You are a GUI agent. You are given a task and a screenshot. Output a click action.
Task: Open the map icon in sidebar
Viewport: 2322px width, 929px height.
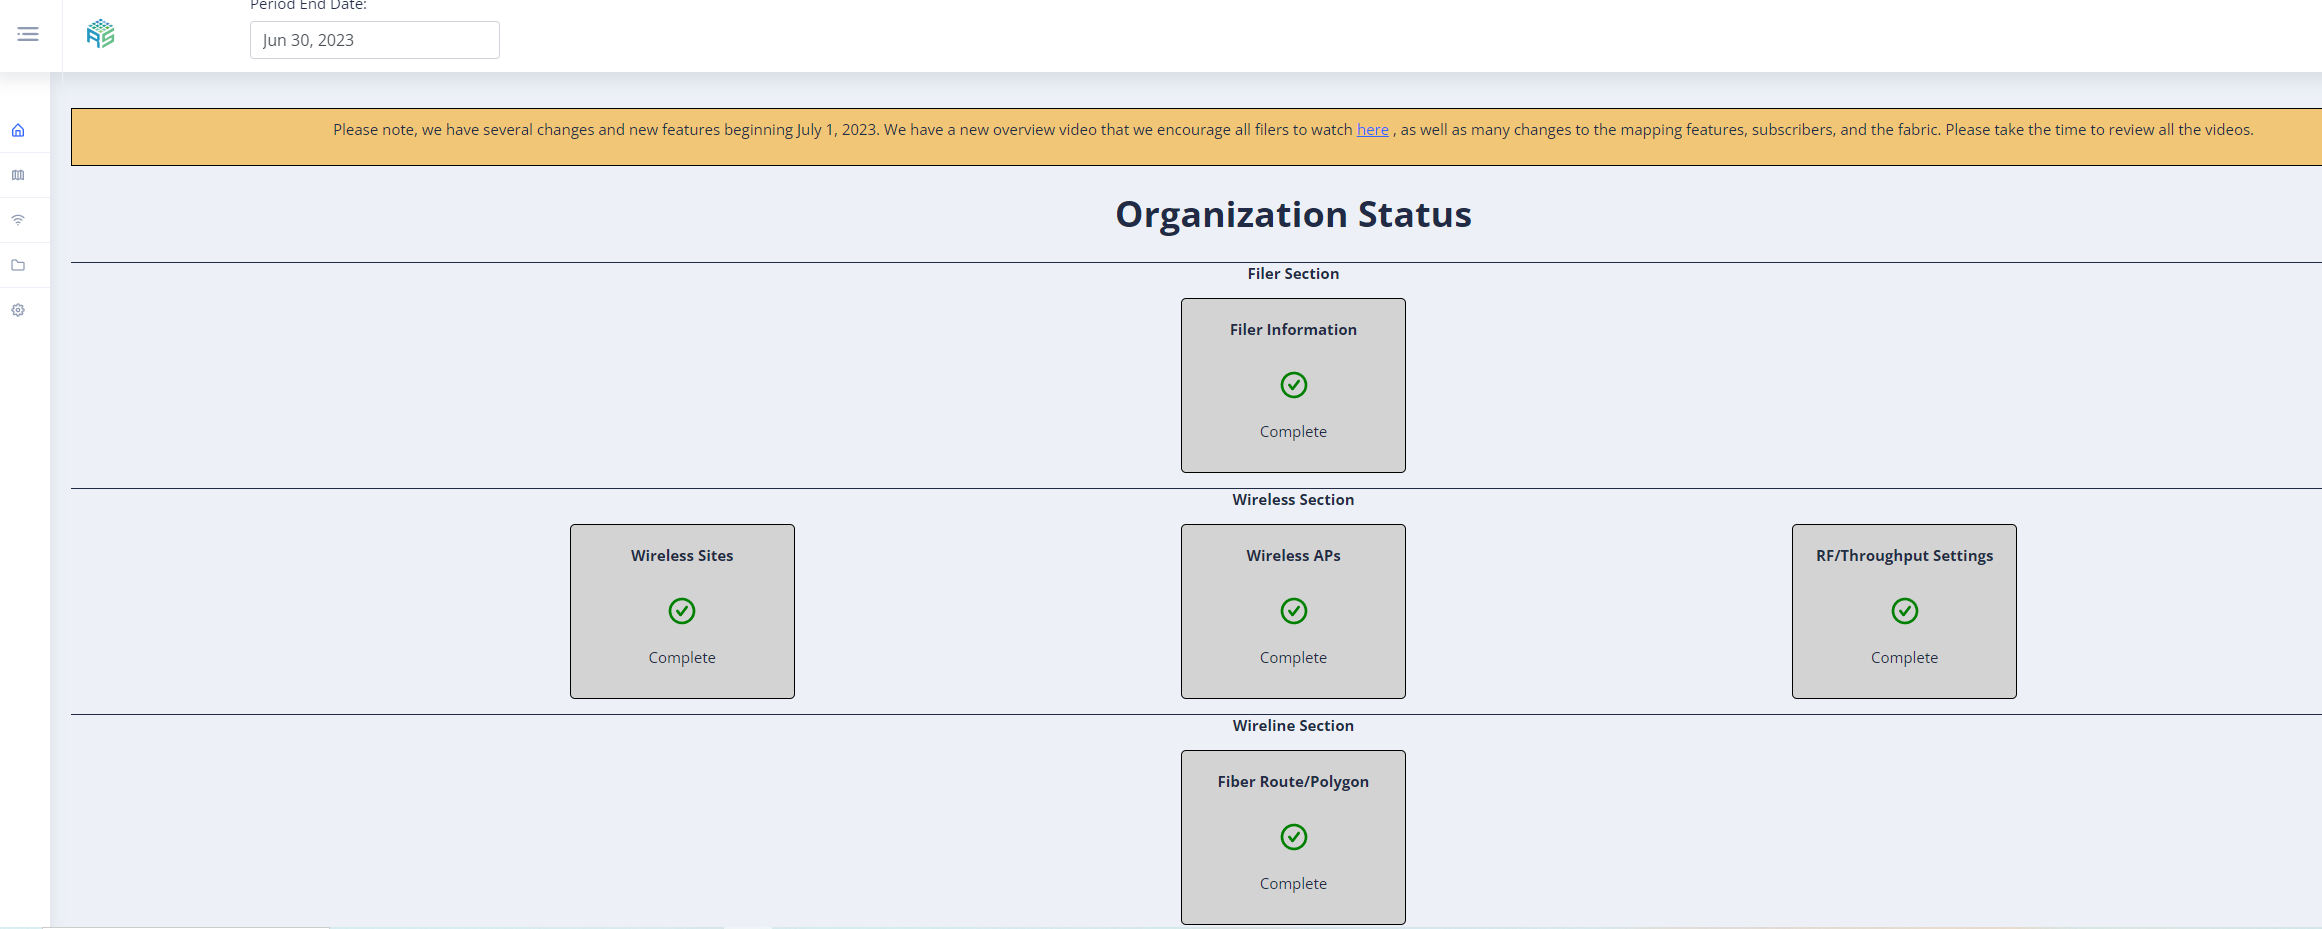pos(18,175)
